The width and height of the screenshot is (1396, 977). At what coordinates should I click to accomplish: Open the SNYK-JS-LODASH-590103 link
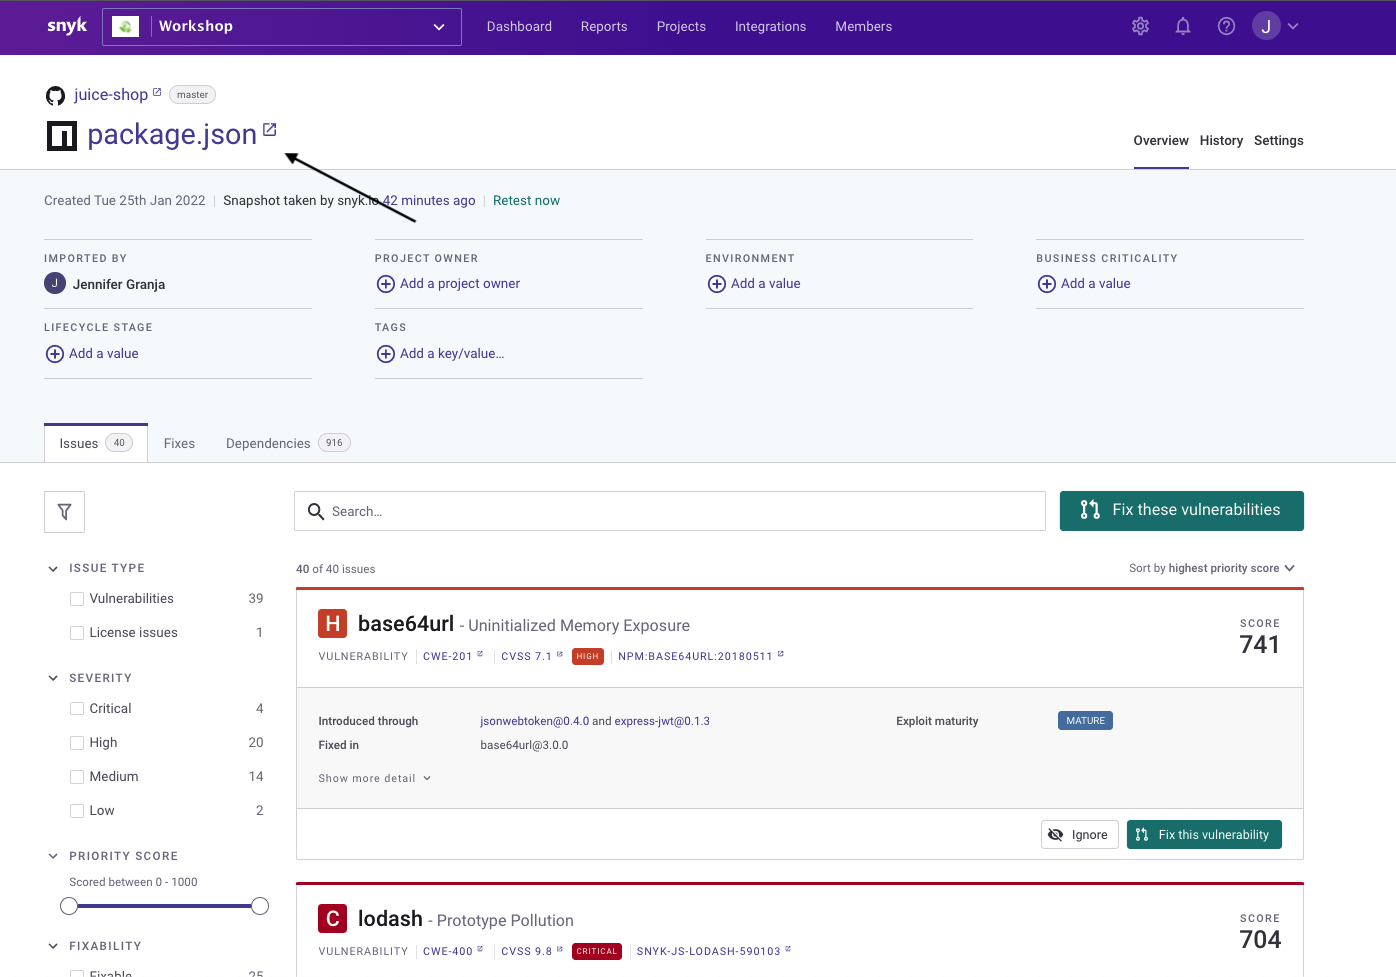(x=713, y=952)
